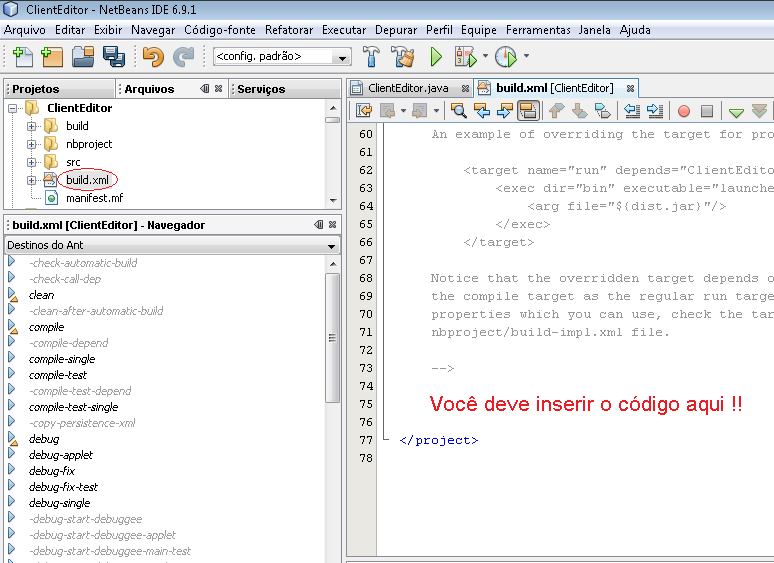
Task: Click the run triangle beside the clean target
Action: click(x=13, y=295)
